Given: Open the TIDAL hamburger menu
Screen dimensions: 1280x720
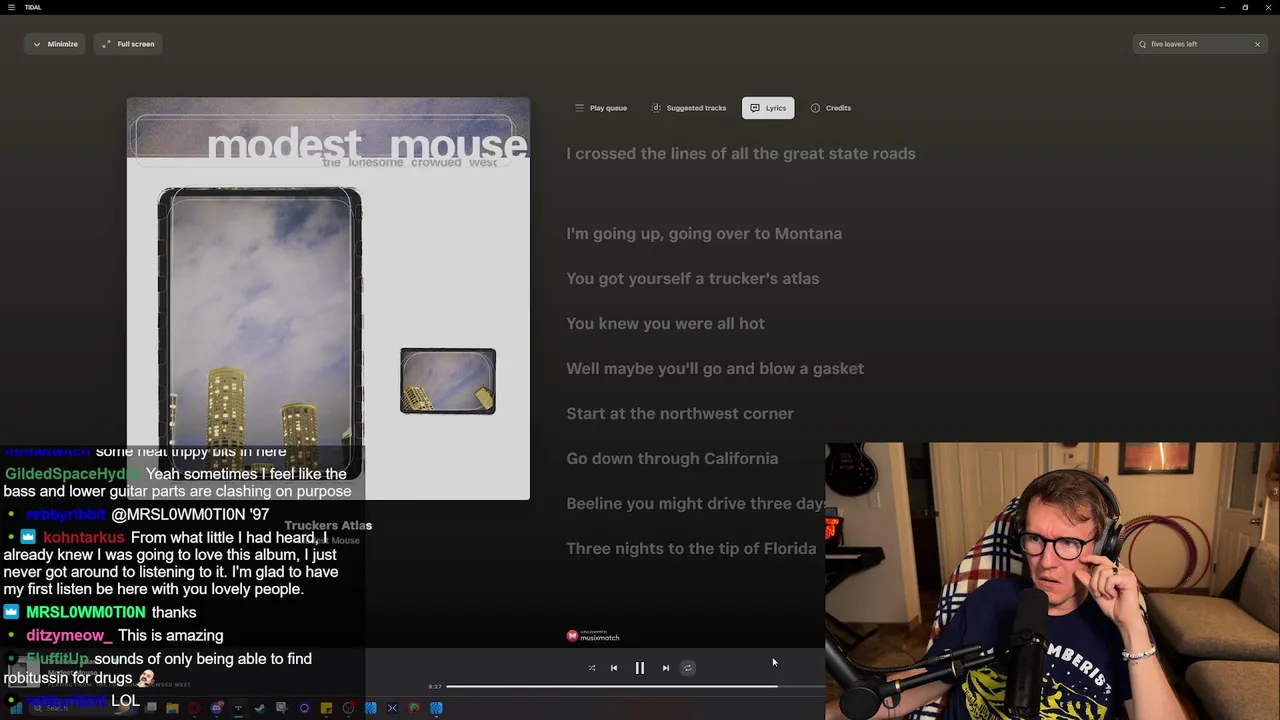Looking at the screenshot, I should [11, 7].
